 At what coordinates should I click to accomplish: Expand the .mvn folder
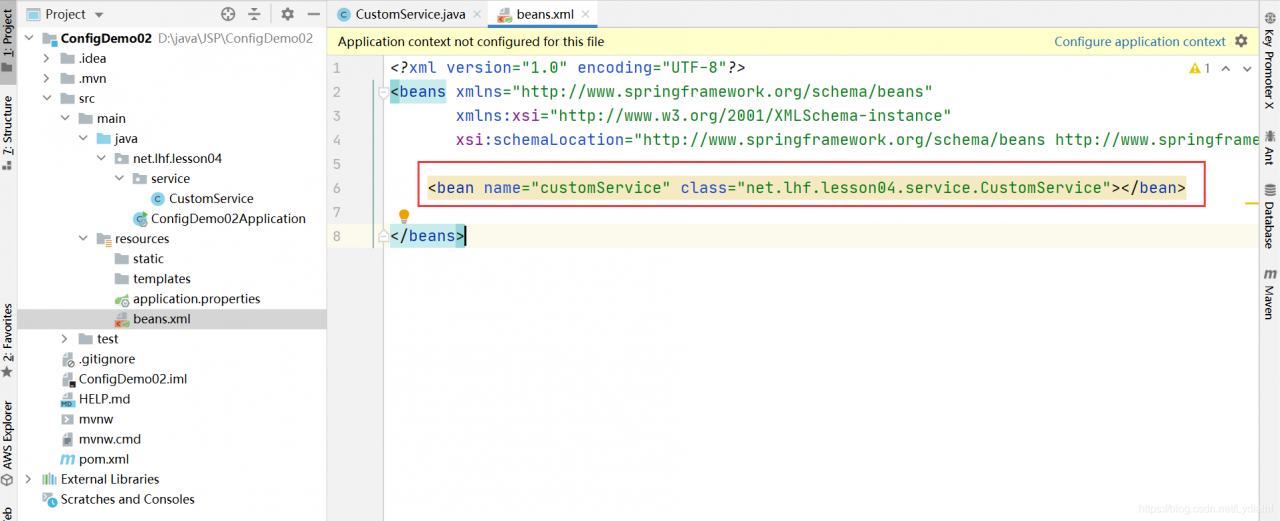click(x=46, y=79)
